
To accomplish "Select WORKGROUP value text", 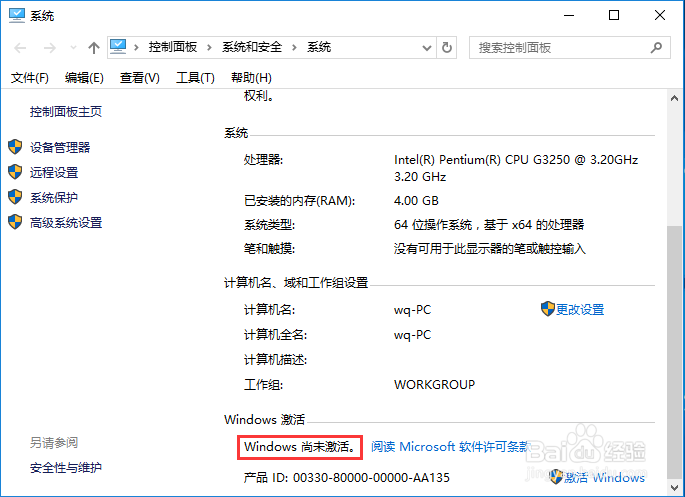I will click(x=434, y=384).
